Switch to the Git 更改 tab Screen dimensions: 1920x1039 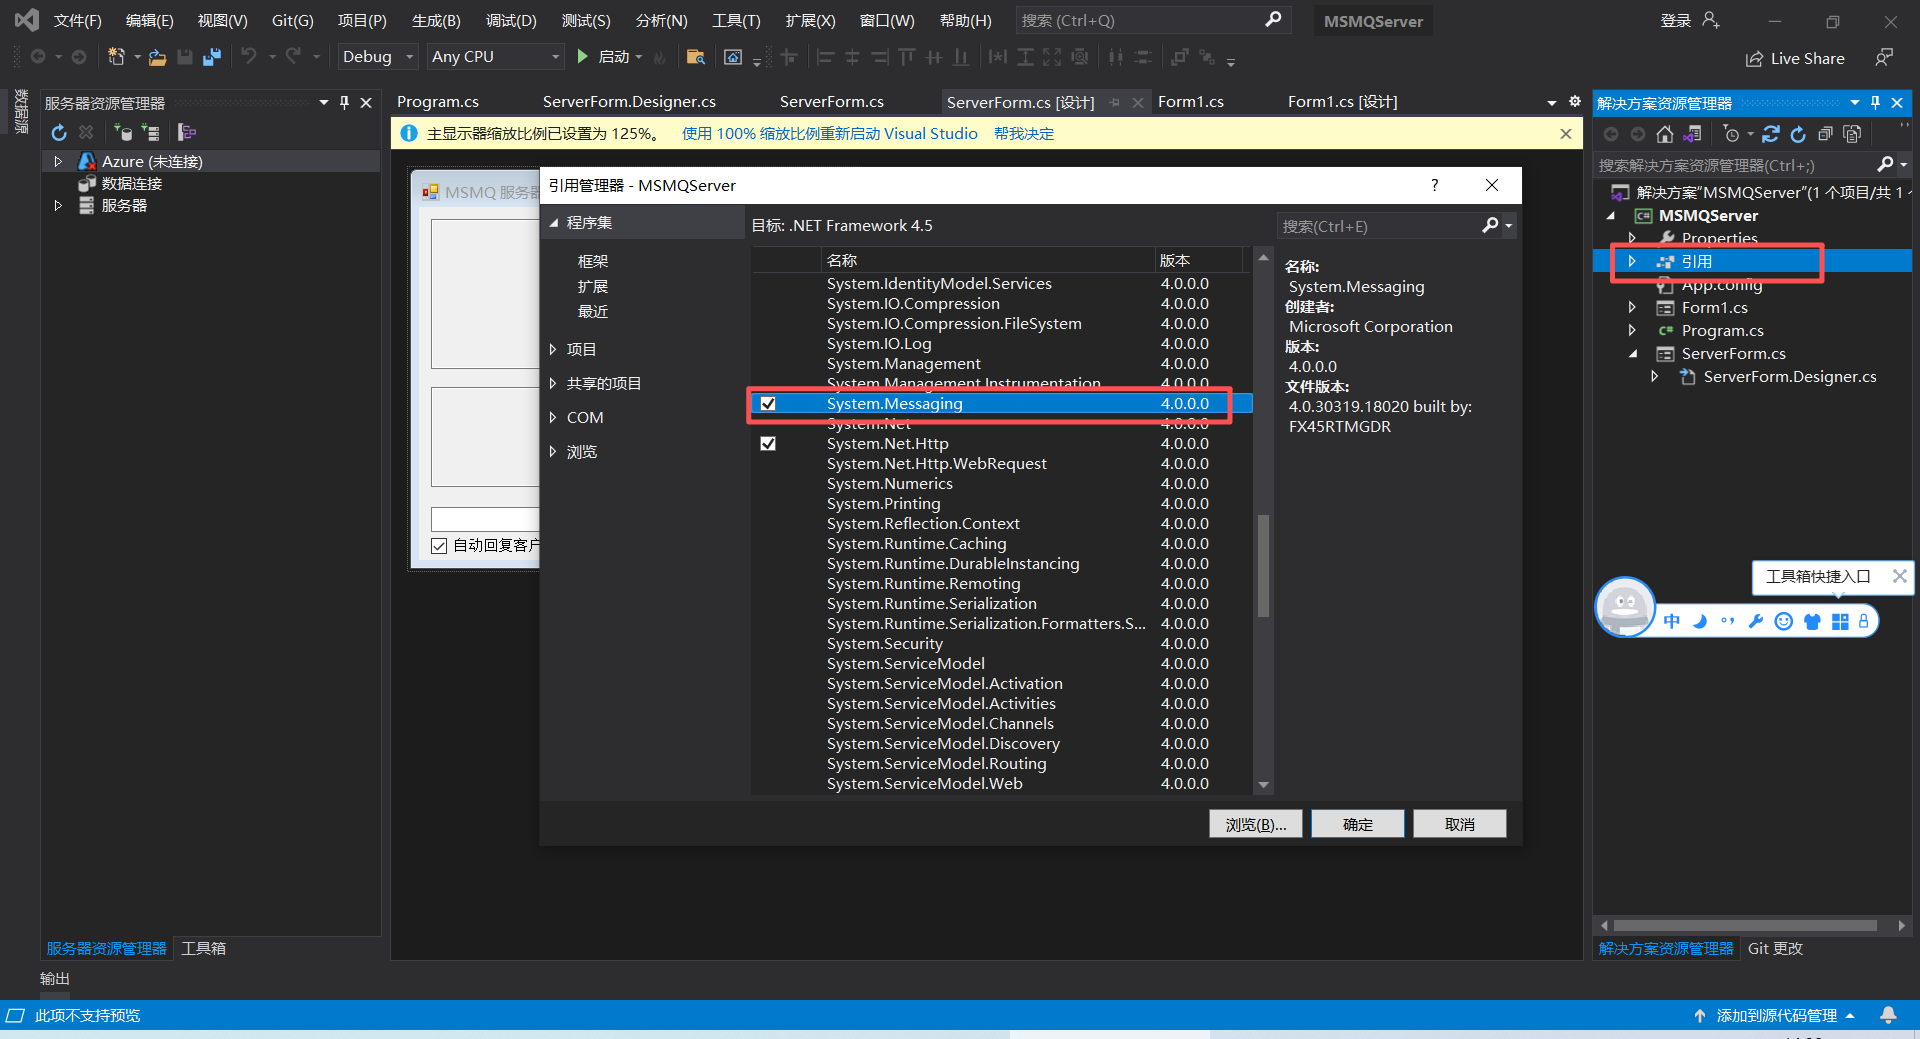pos(1775,948)
